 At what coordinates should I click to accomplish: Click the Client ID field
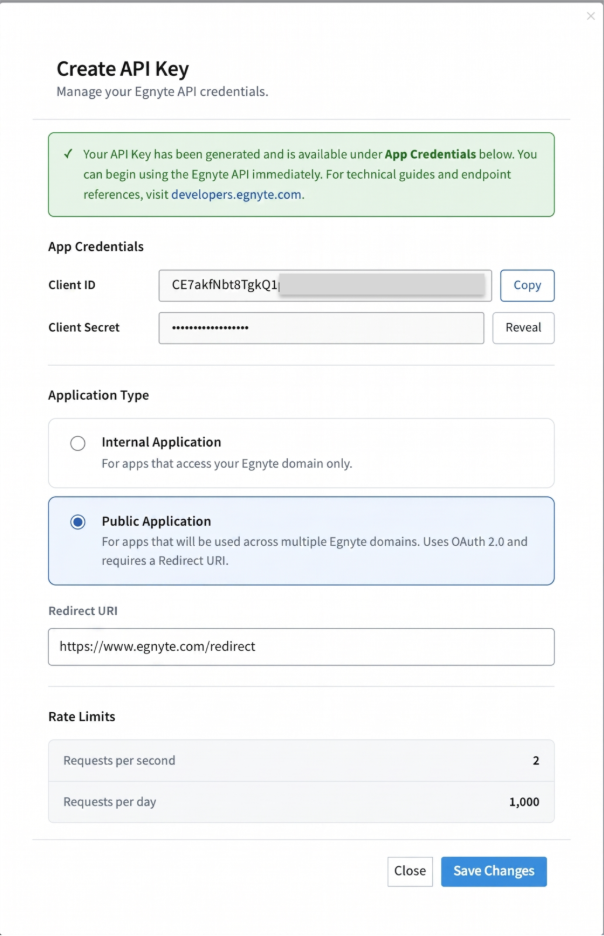(x=325, y=285)
